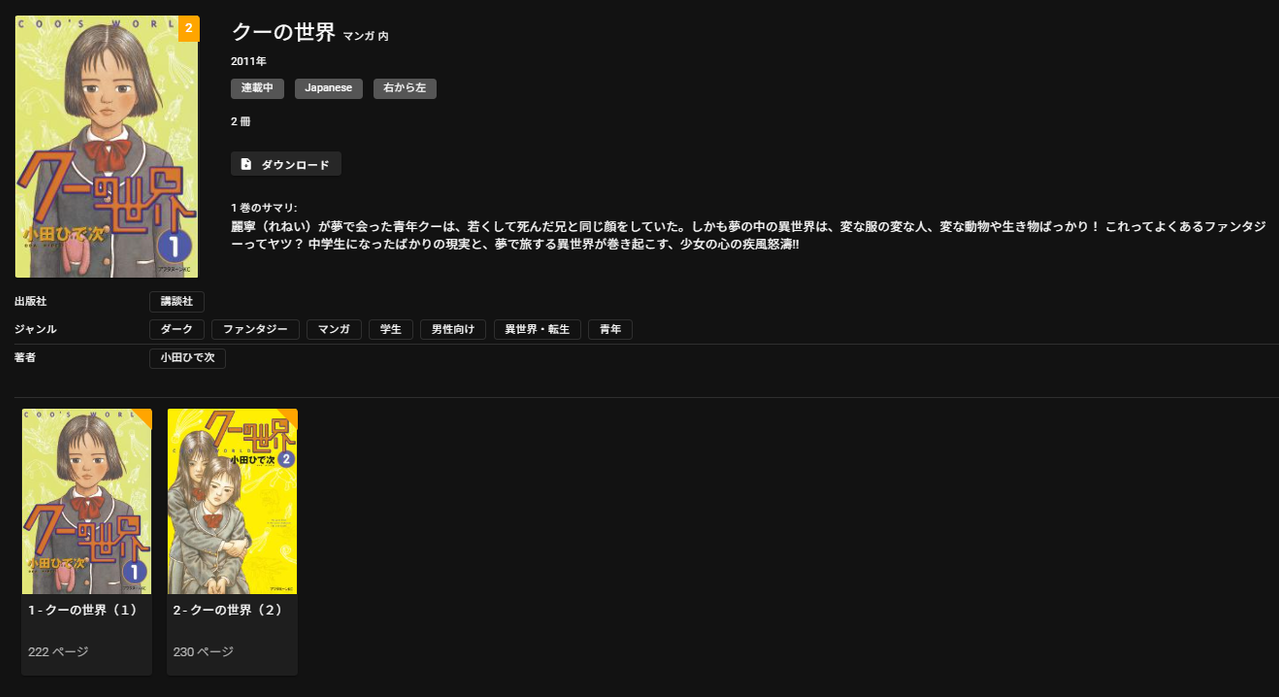1279x697 pixels.
Task: Click the 著者 field label
Action: tap(25, 358)
